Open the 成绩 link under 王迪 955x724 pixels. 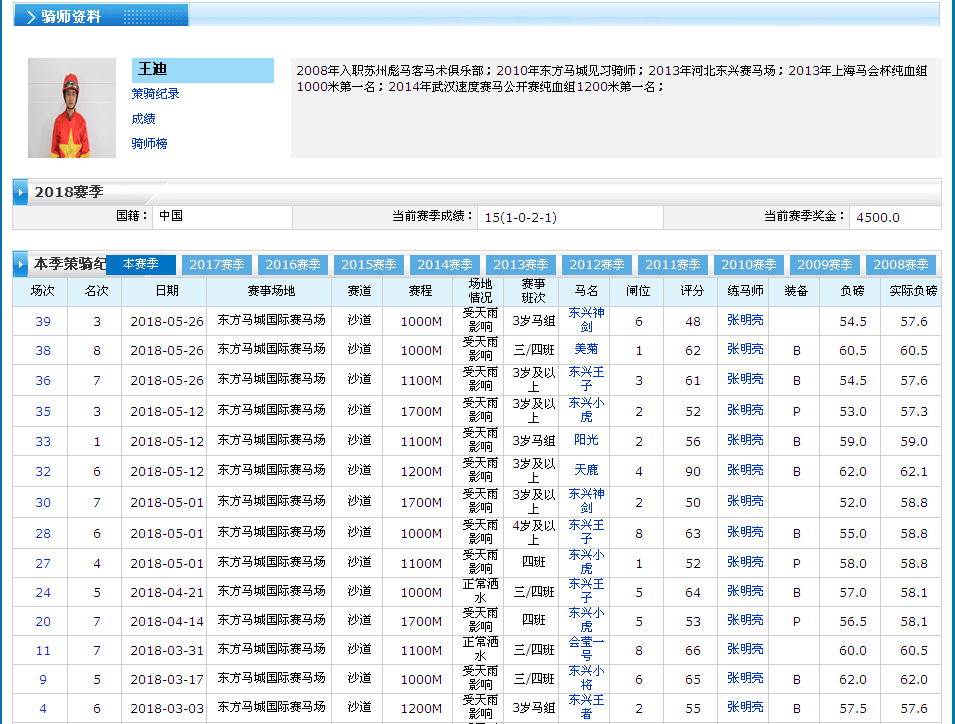coord(143,119)
